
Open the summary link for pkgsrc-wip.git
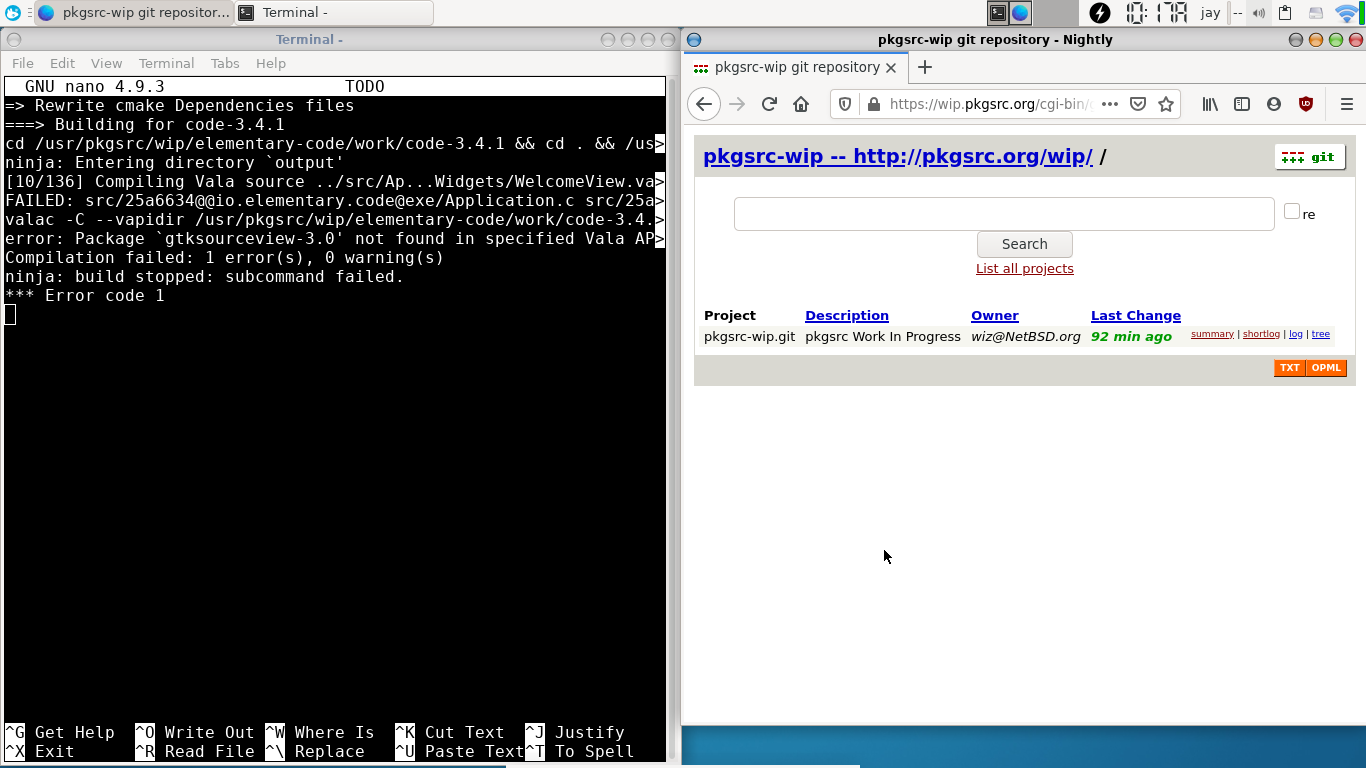(x=1212, y=334)
